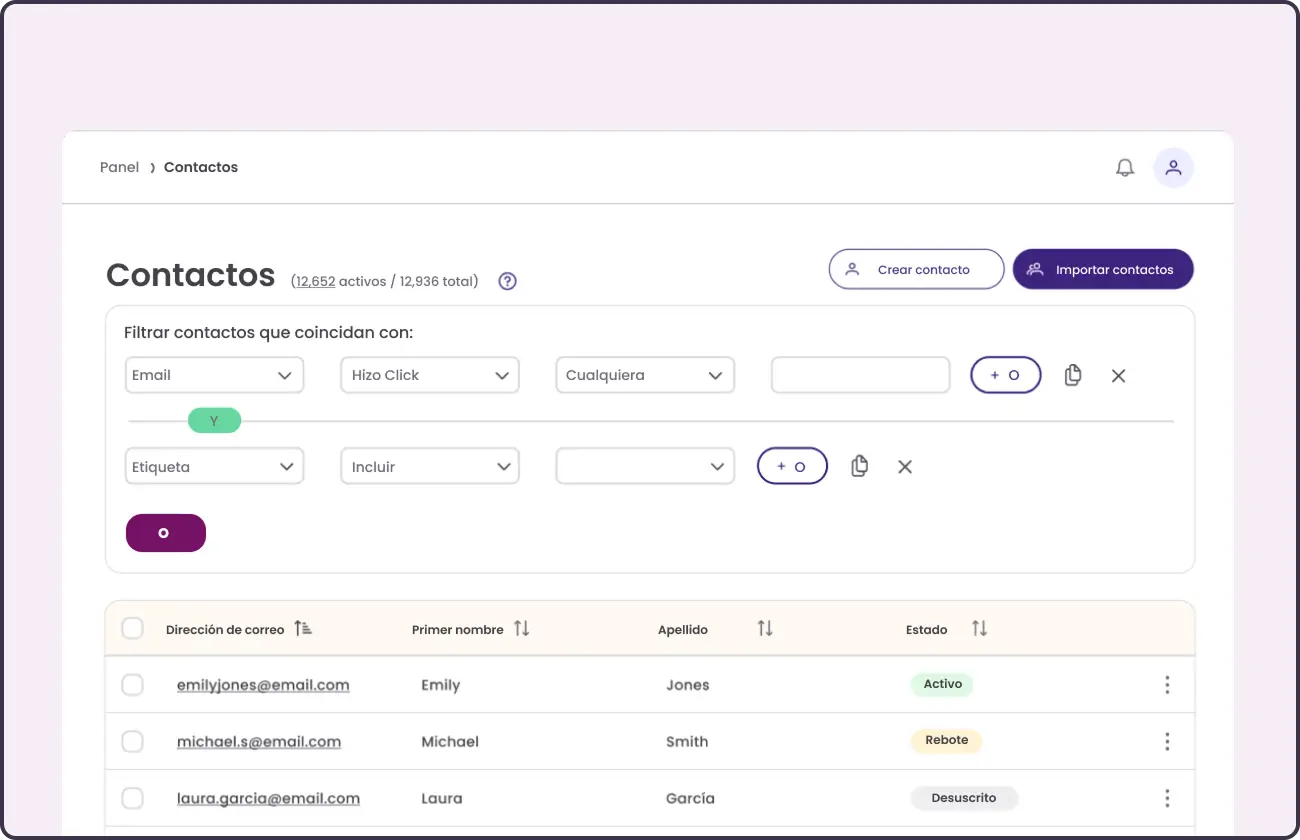Click Contactos breadcrumb item
This screenshot has height=840, width=1300.
point(201,167)
